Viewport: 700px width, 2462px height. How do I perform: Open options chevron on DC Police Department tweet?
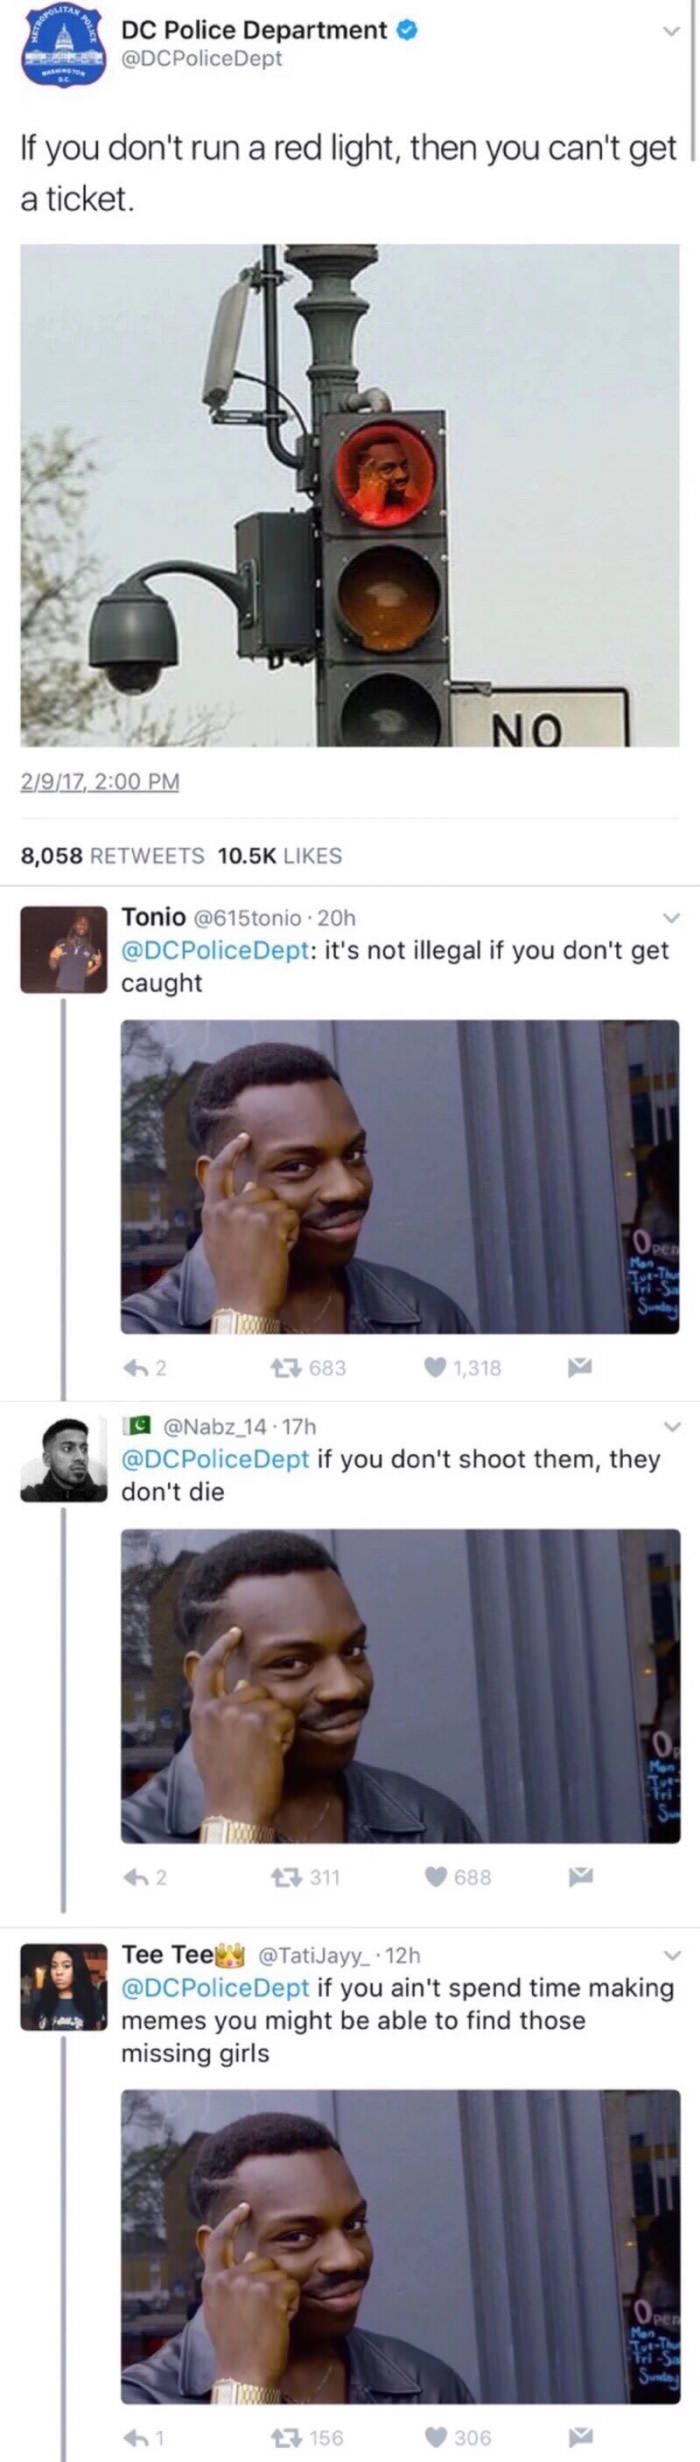tap(671, 32)
